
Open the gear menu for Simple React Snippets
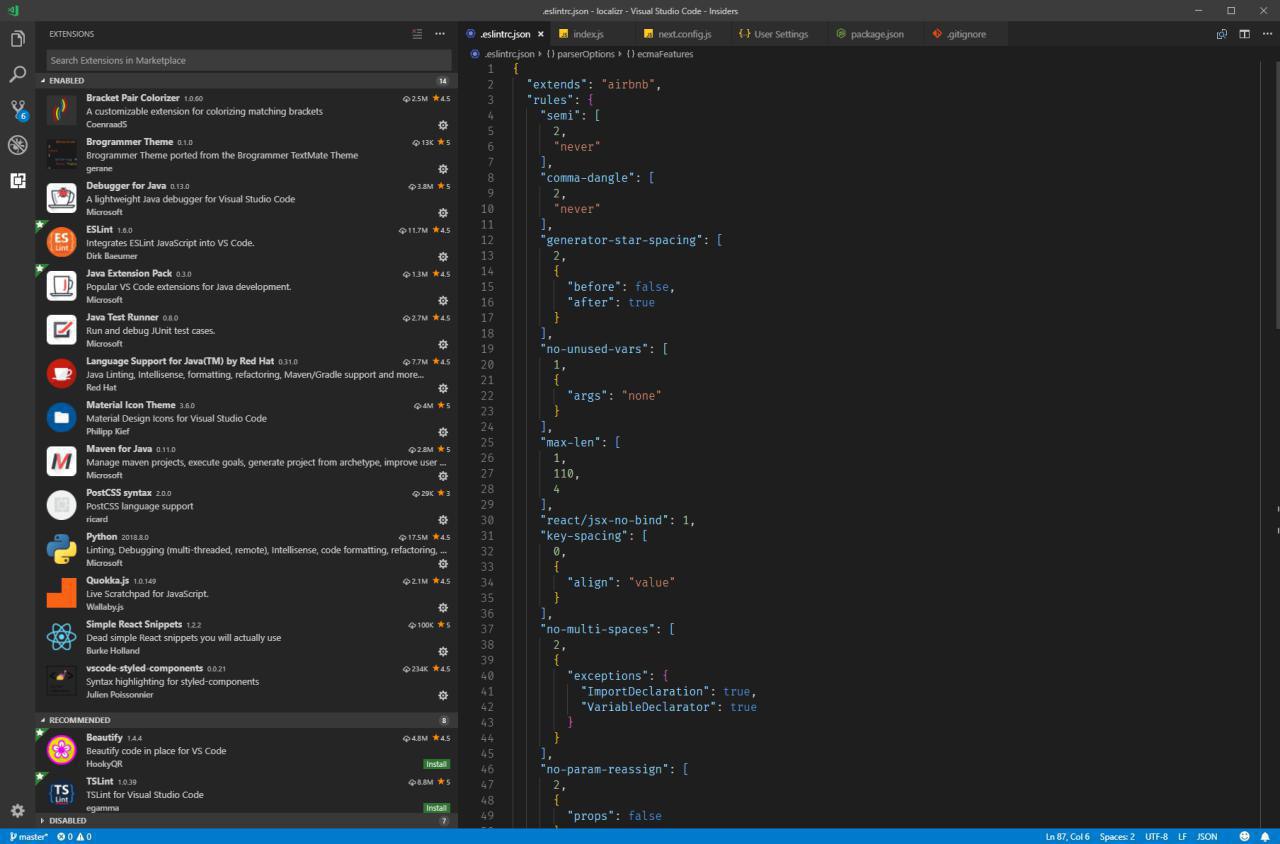pos(443,651)
